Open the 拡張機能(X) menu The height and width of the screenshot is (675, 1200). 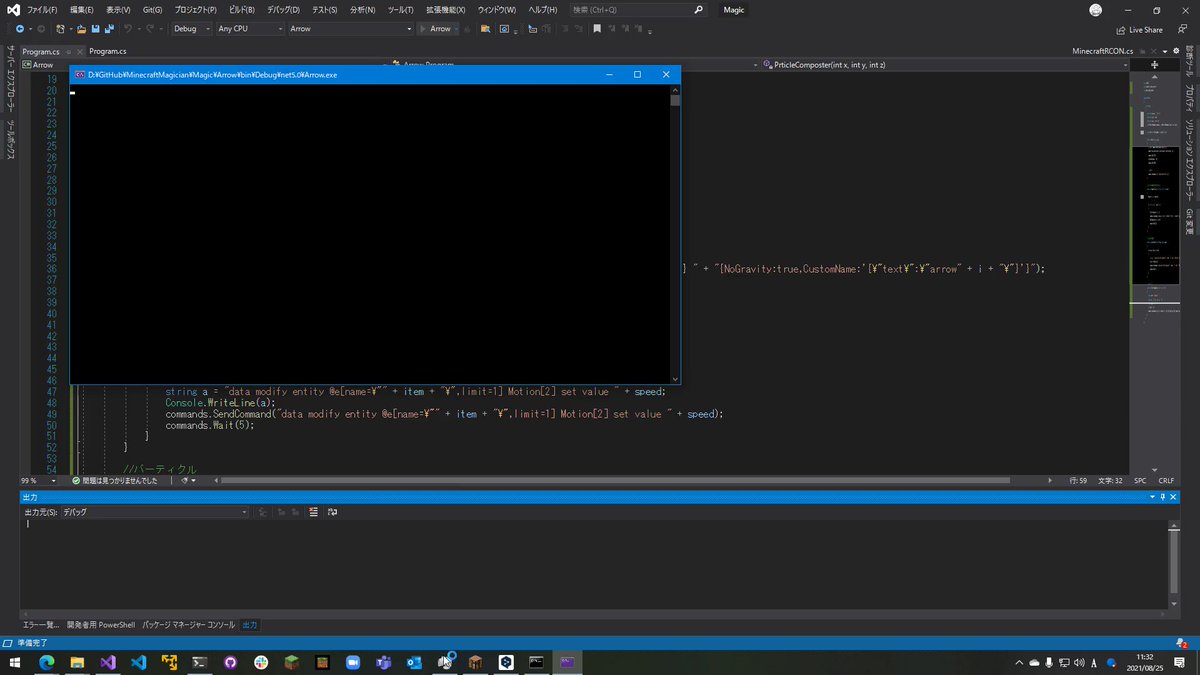click(x=447, y=9)
